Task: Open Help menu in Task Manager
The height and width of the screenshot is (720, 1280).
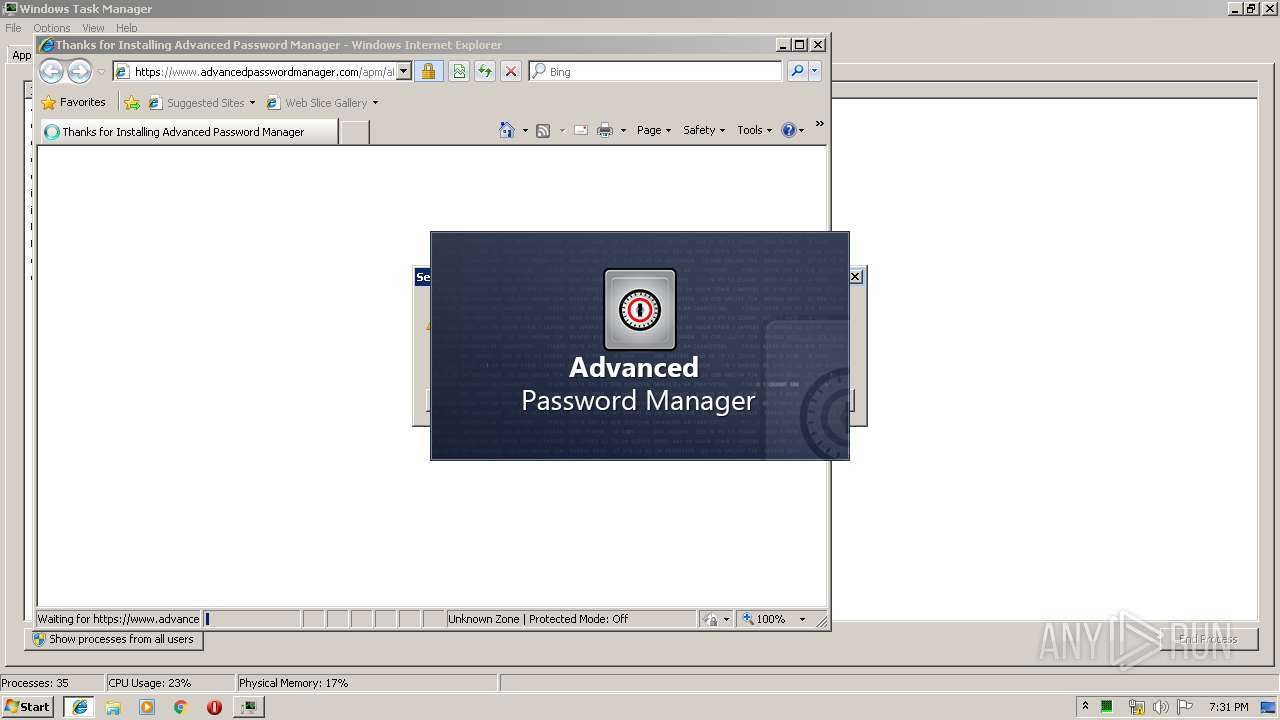Action: [x=126, y=28]
